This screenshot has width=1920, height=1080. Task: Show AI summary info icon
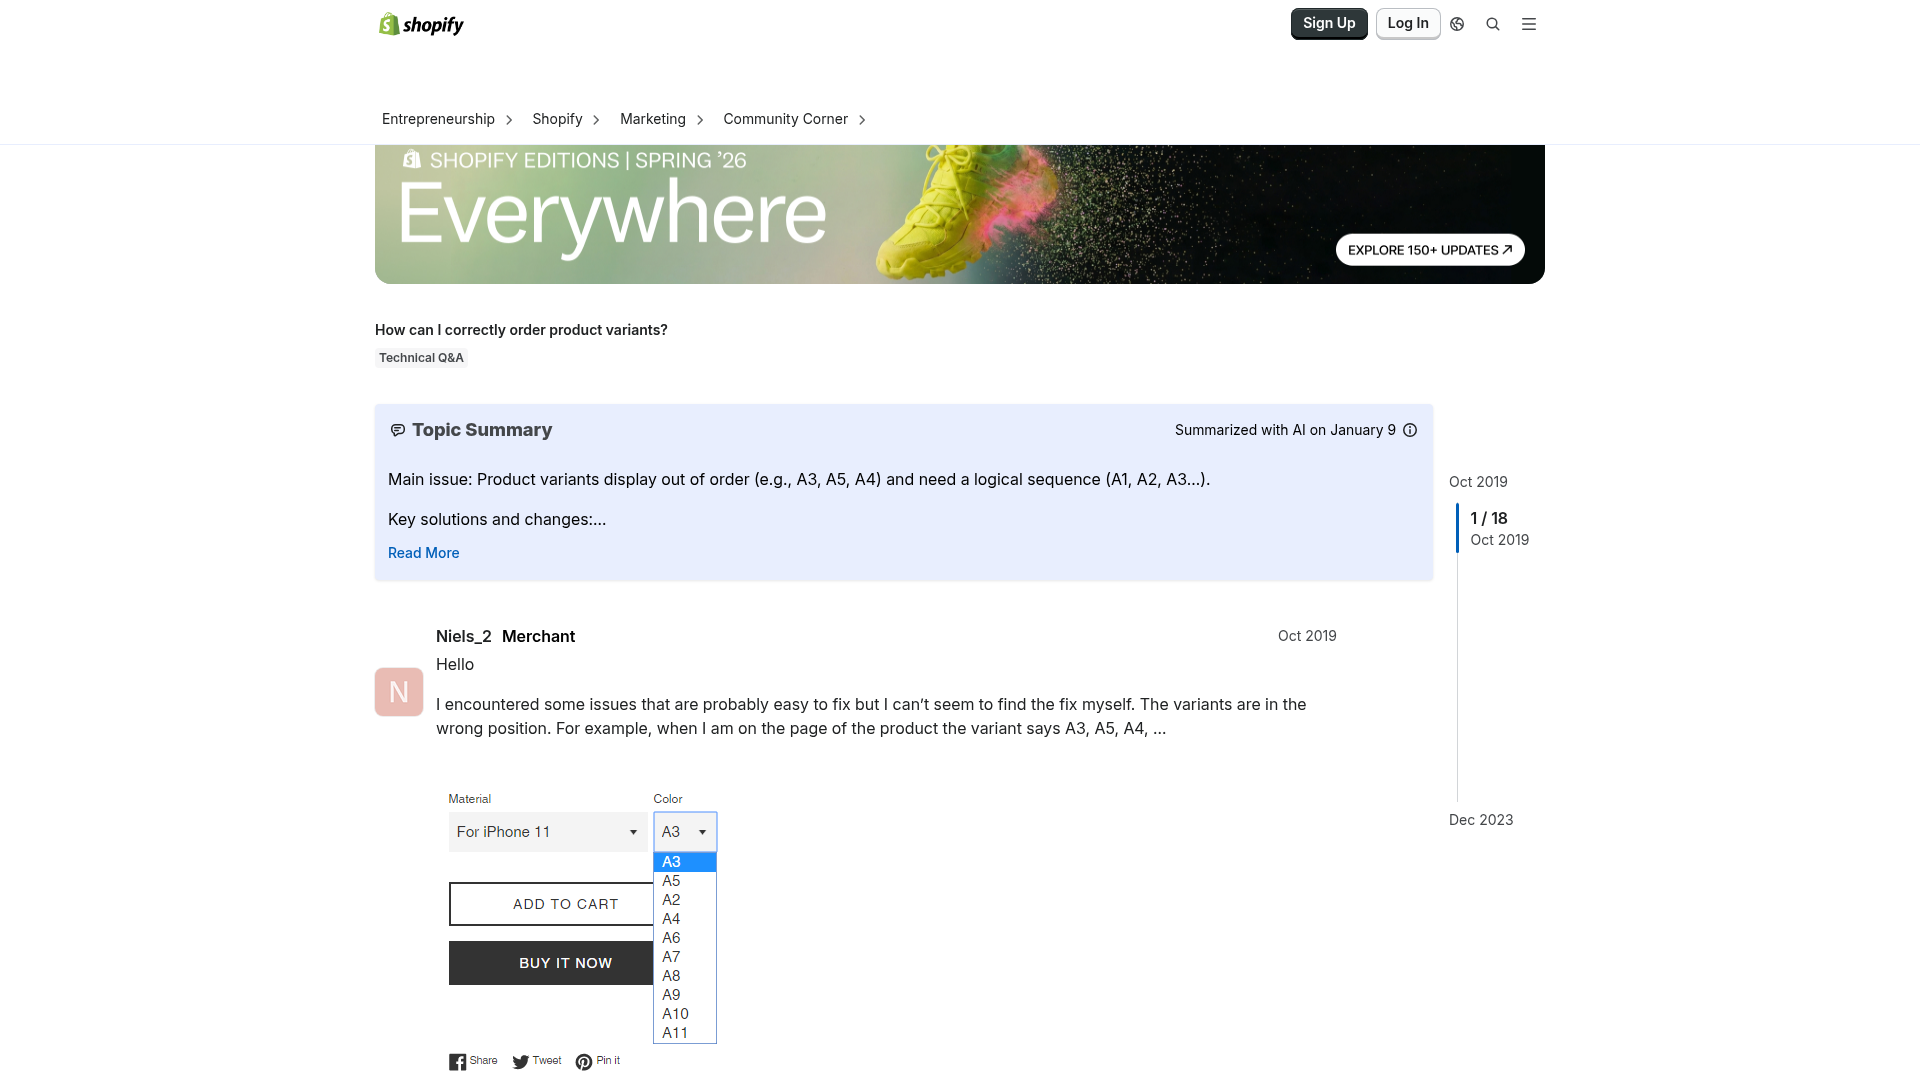[1410, 430]
